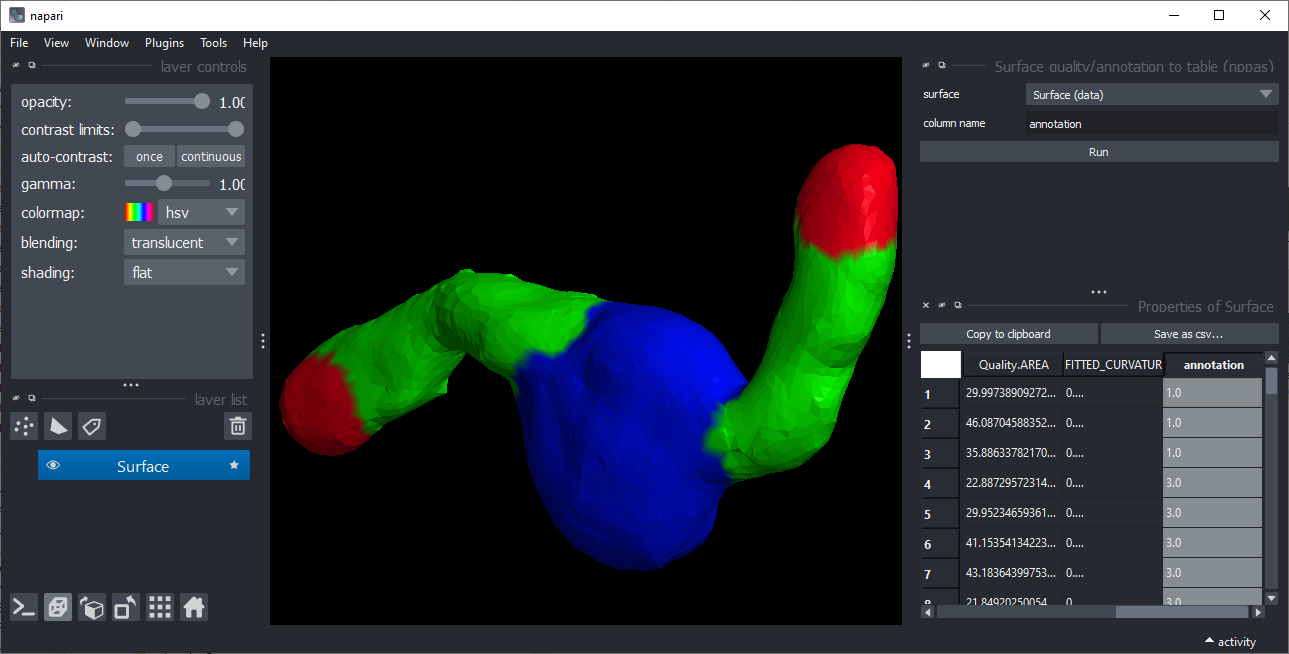This screenshot has width=1289, height=654.
Task: Expand the shading flat dropdown
Action: 184,272
